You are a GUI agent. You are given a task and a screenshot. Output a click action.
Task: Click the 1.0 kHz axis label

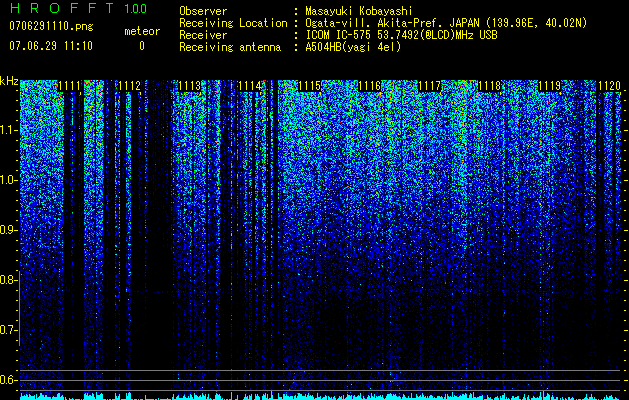coord(8,180)
